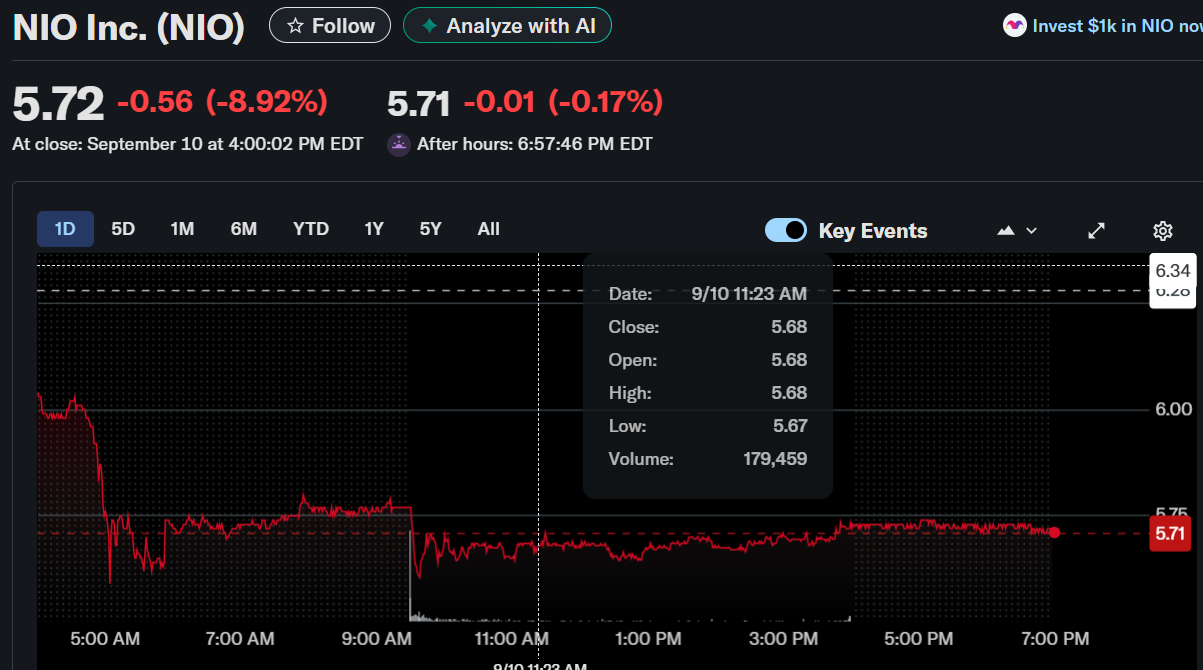
Task: Click the tooltip High value 5.68
Action: (789, 393)
